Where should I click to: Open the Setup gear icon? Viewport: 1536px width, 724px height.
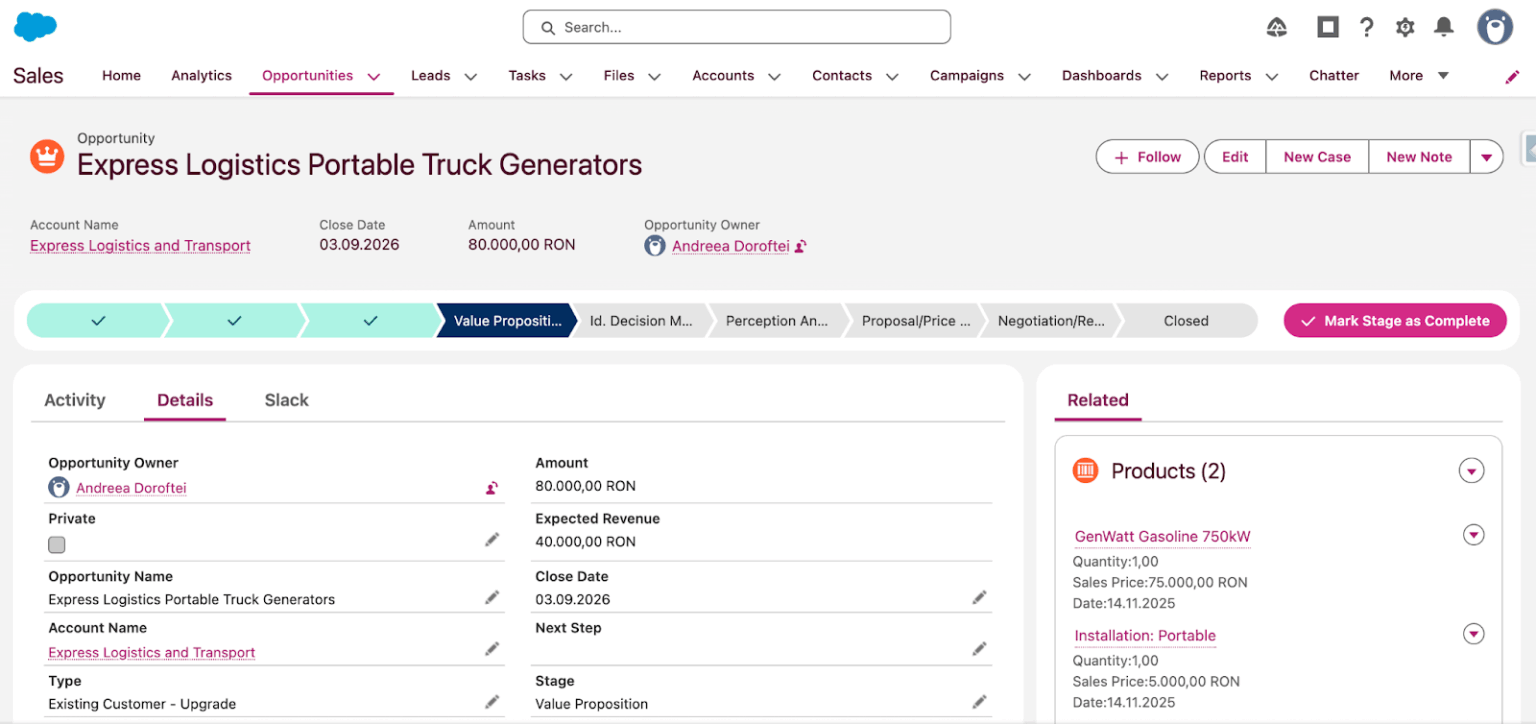pyautogui.click(x=1405, y=28)
